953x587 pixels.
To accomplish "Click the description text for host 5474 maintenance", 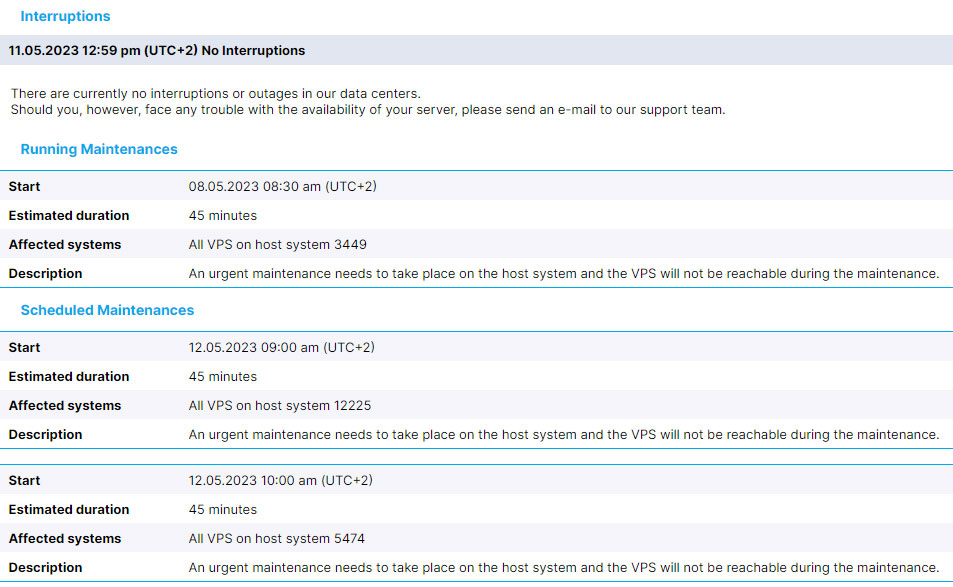I will [564, 568].
